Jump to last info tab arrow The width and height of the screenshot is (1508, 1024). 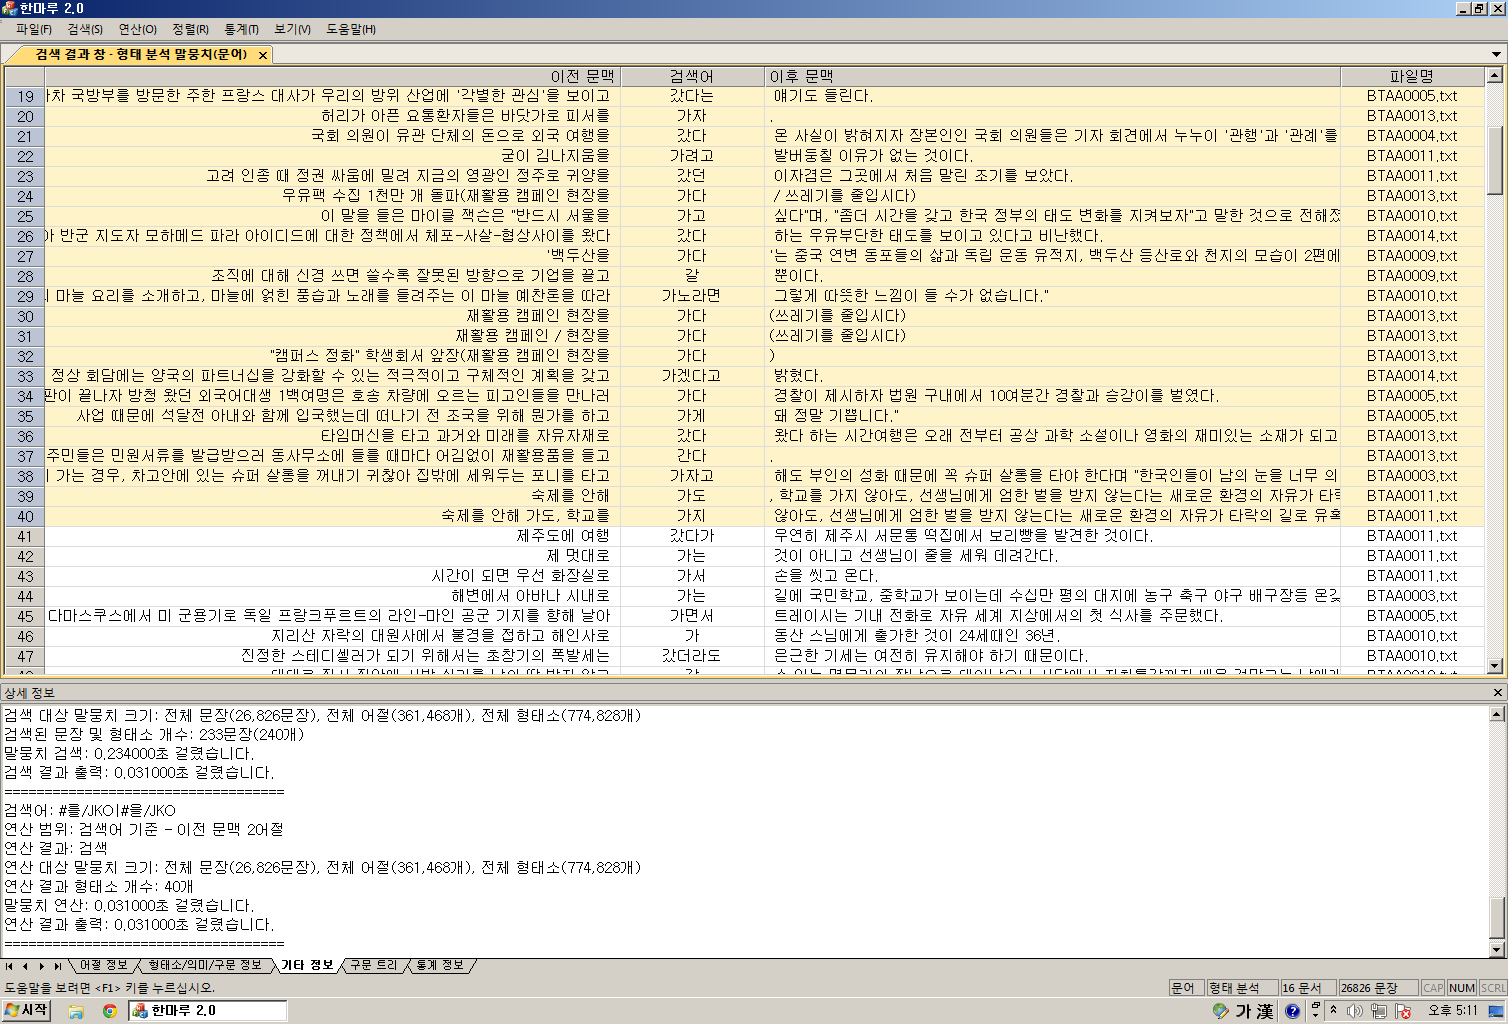tap(58, 966)
